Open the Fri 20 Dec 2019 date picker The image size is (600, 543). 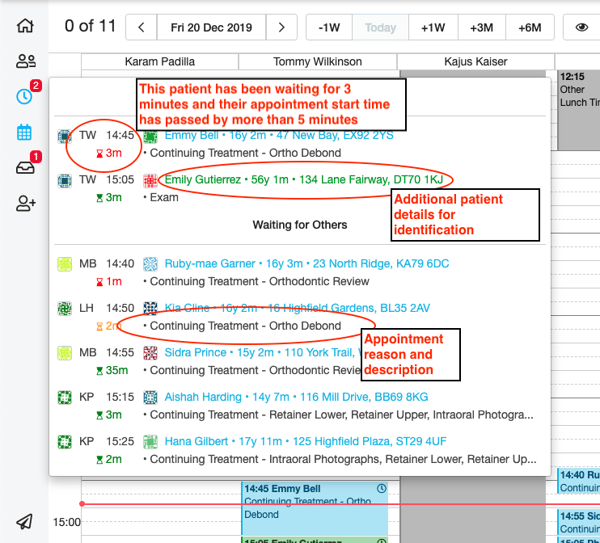pyautogui.click(x=212, y=27)
